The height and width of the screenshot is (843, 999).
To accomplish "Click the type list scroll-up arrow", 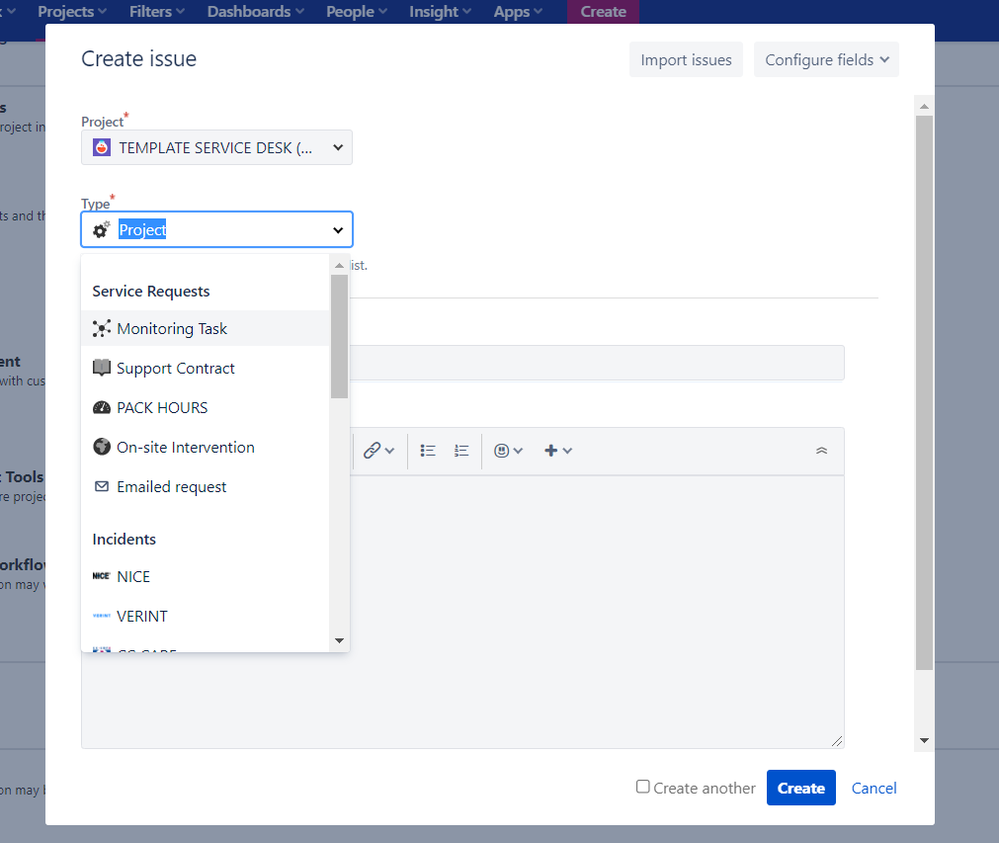I will pos(340,265).
